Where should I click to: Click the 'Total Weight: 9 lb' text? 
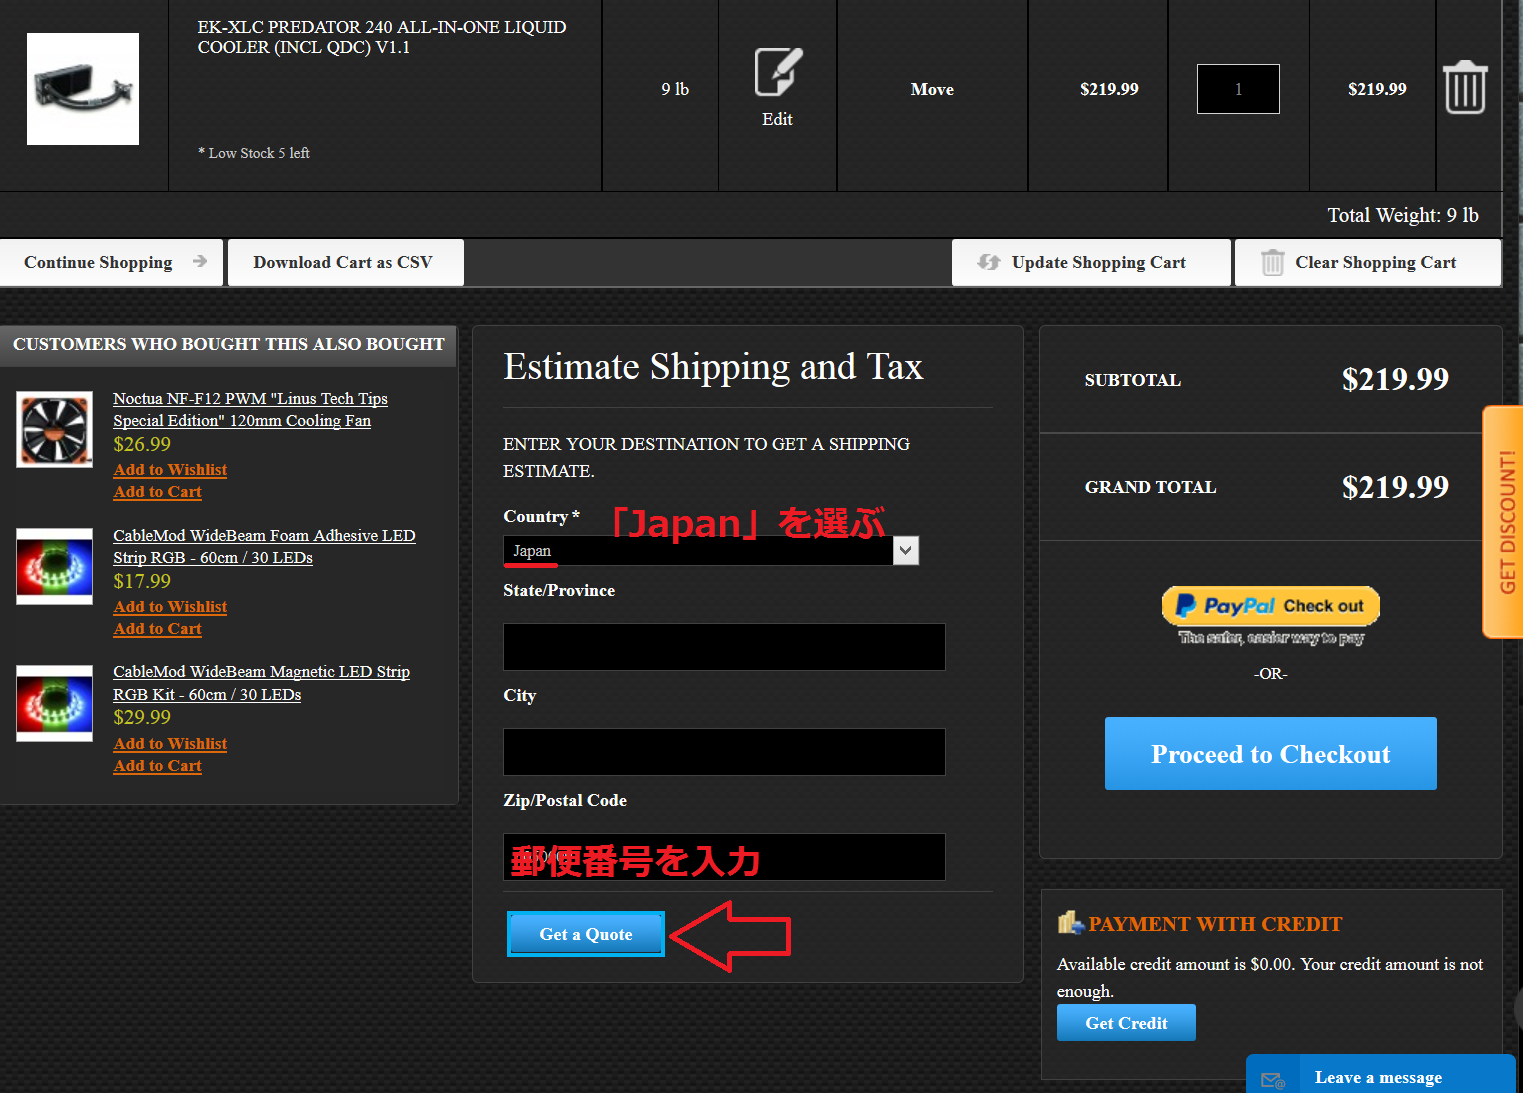tap(1402, 215)
